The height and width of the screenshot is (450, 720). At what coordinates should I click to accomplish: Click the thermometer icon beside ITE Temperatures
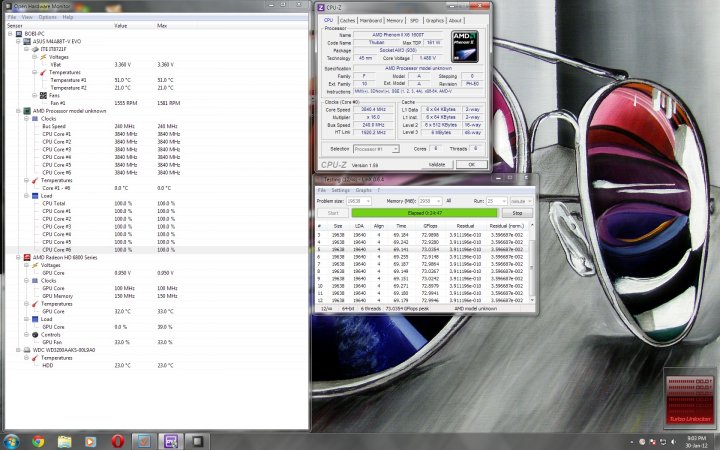(x=43, y=73)
